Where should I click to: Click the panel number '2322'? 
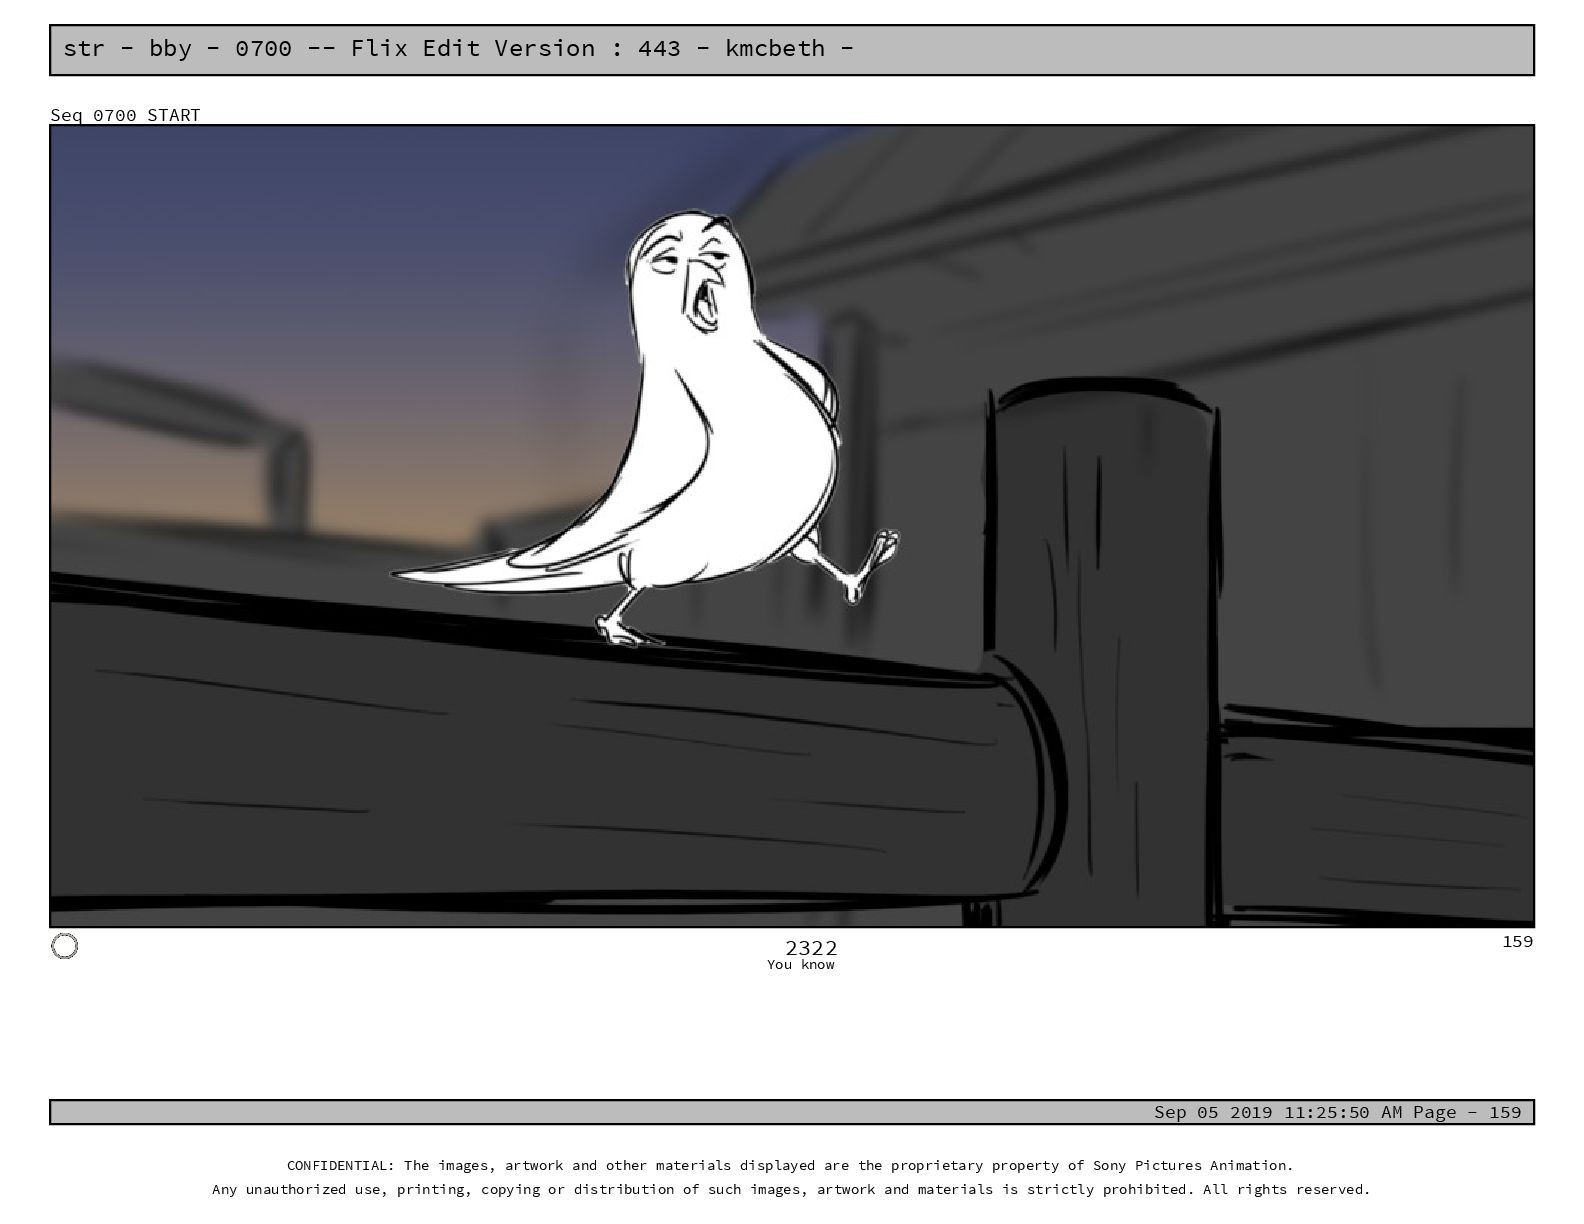811,947
